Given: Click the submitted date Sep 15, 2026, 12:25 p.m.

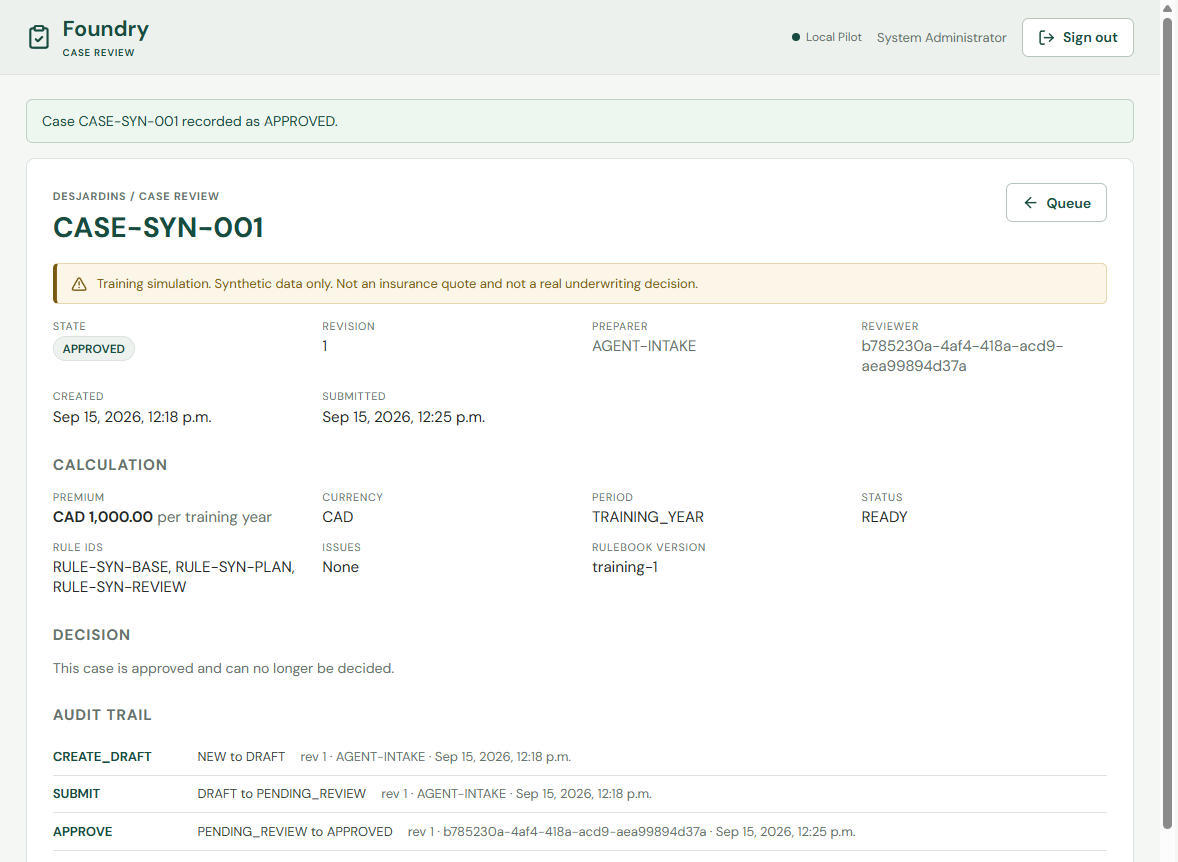Looking at the screenshot, I should [x=403, y=417].
